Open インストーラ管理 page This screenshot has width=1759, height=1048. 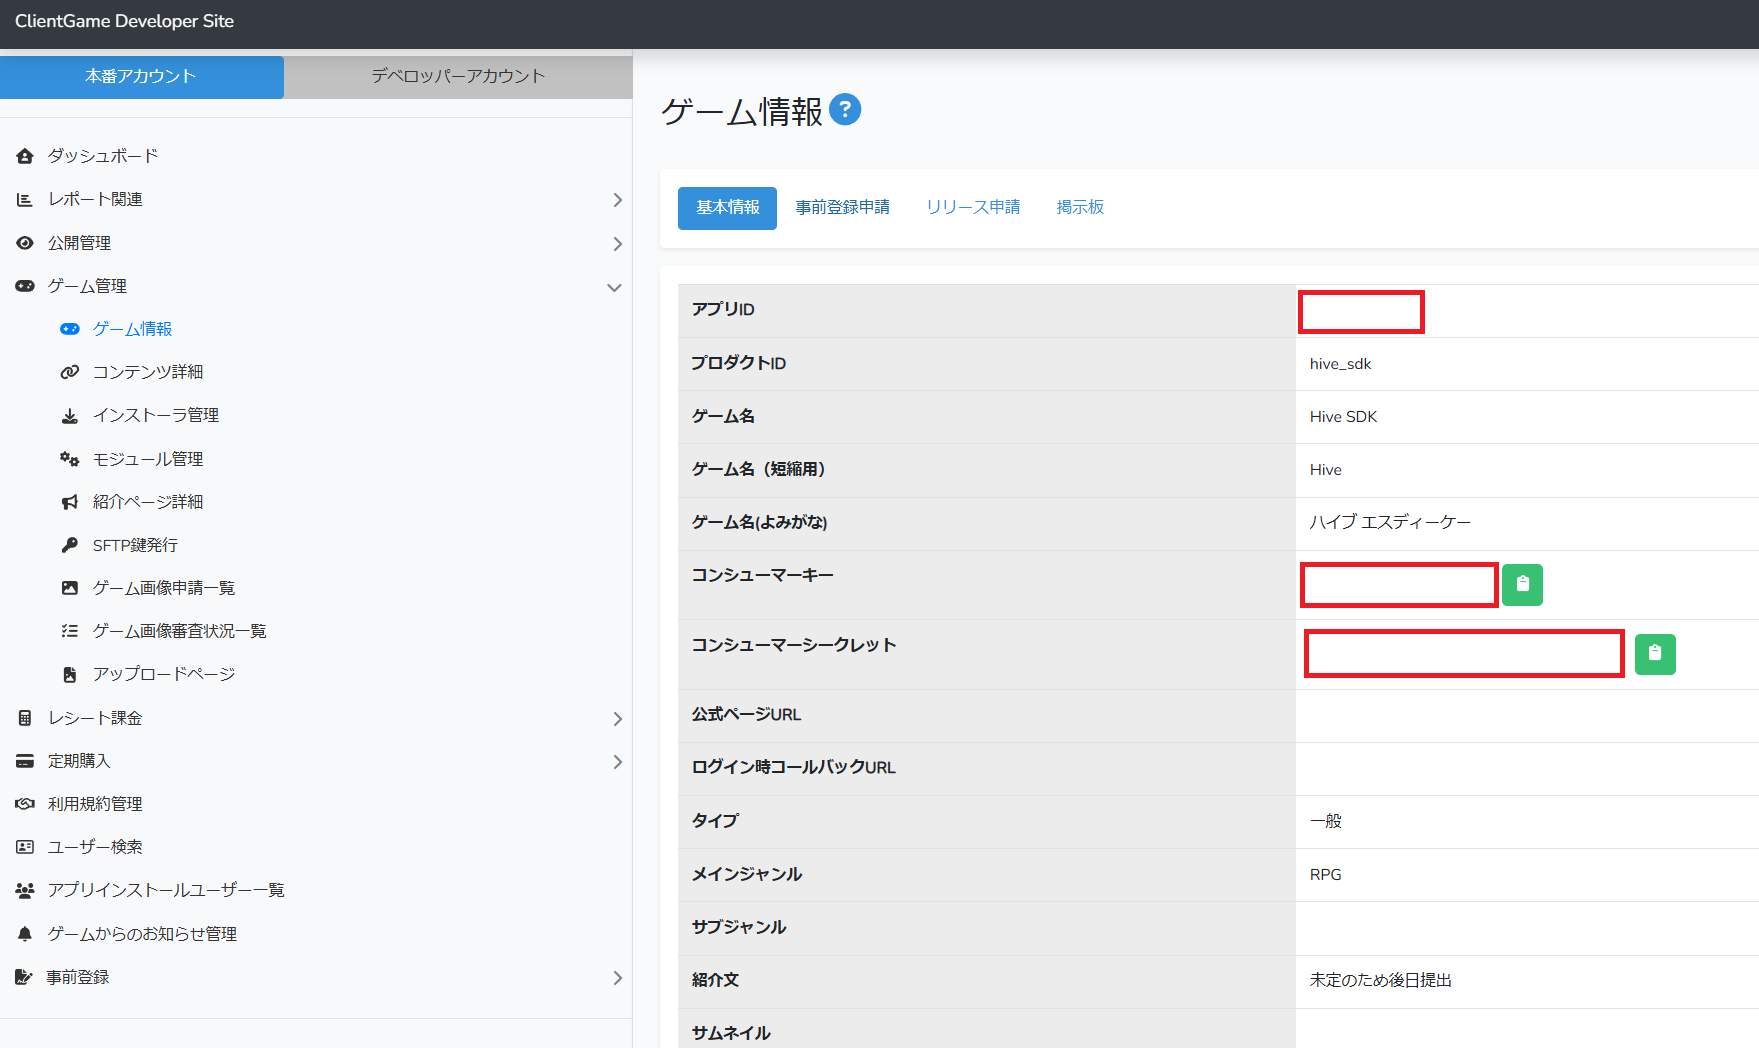pyautogui.click(x=156, y=415)
